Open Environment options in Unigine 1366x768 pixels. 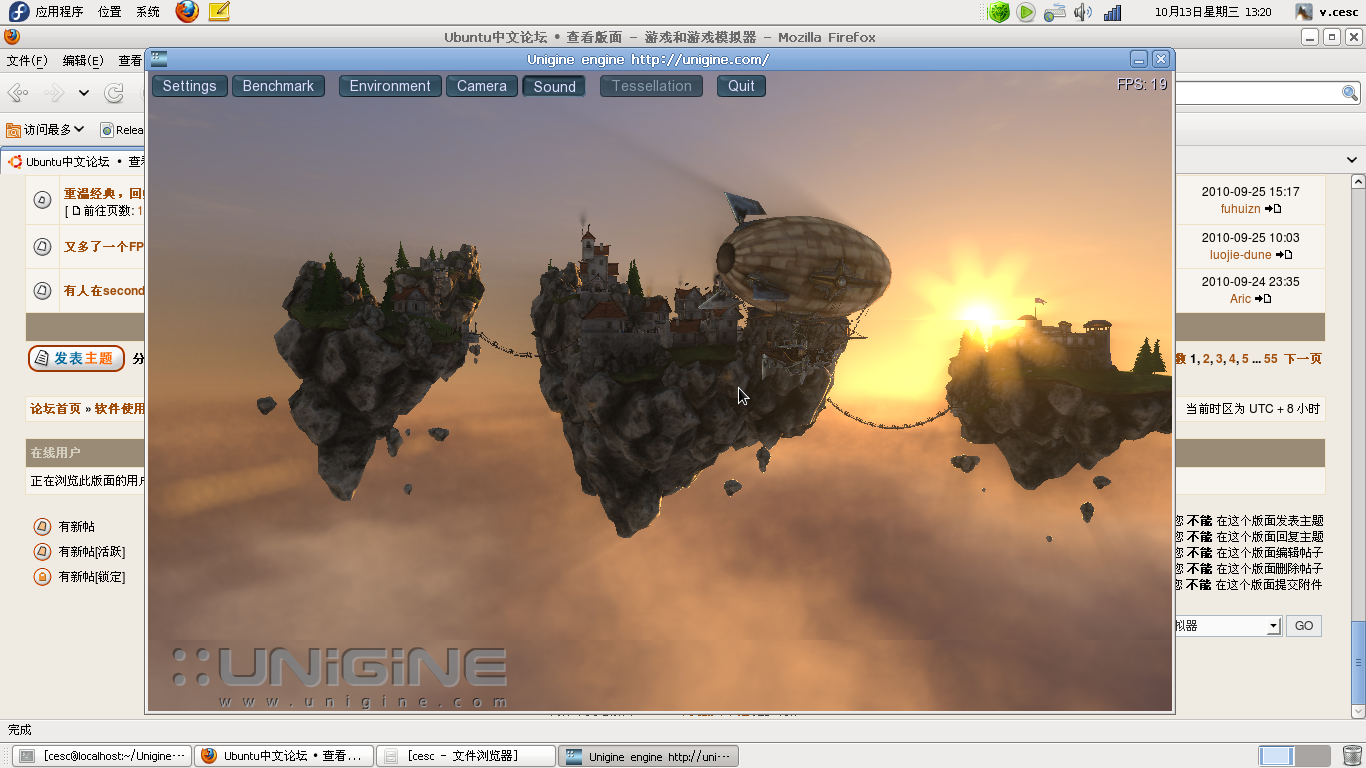click(390, 86)
